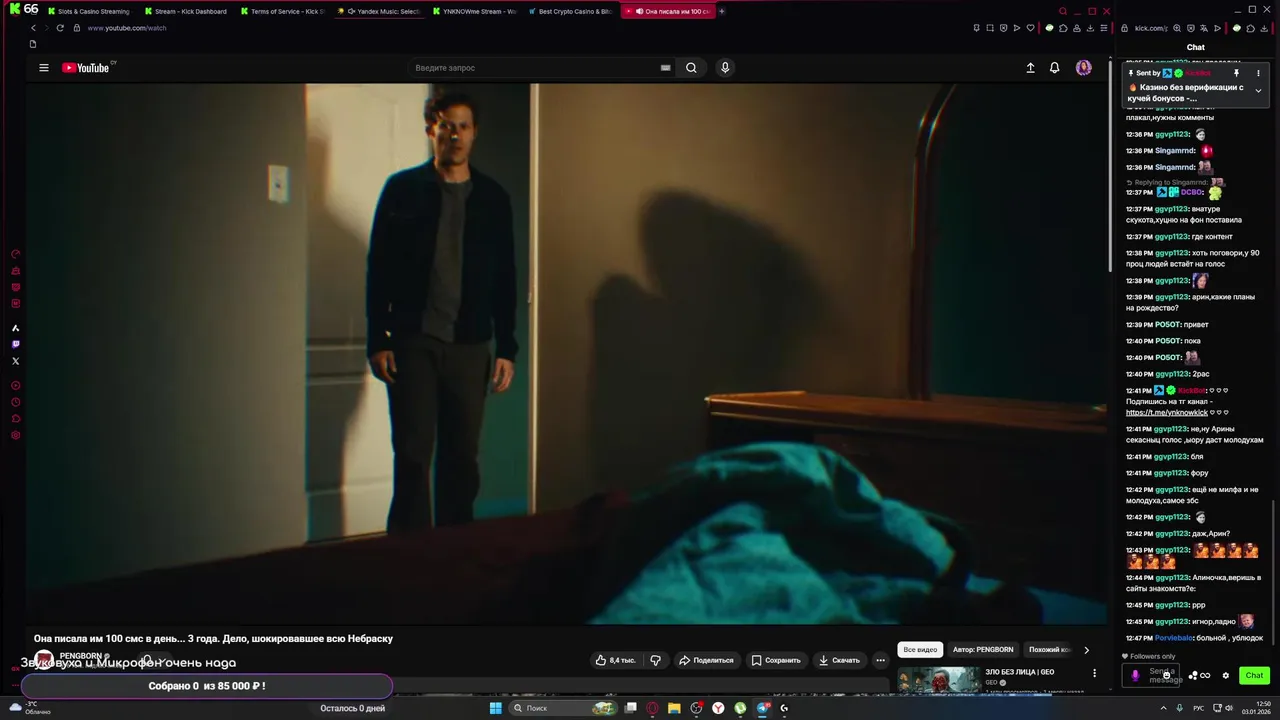Open YouTube notifications bell
This screenshot has width=1280, height=720.
coord(1054,68)
